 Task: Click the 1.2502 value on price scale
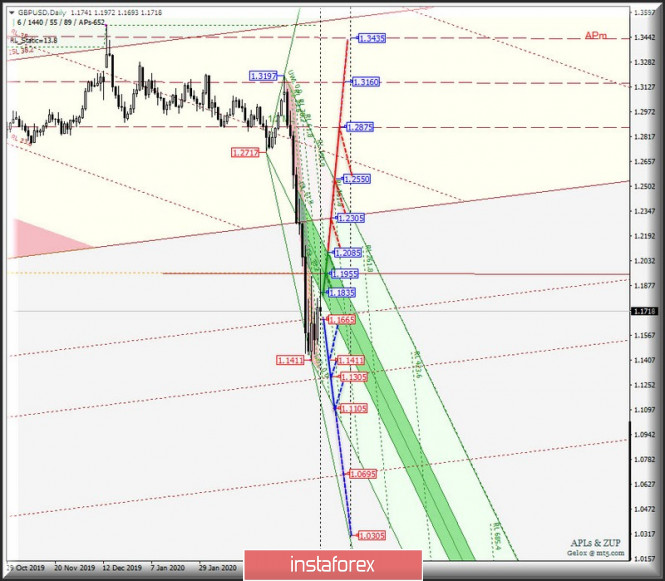click(645, 187)
